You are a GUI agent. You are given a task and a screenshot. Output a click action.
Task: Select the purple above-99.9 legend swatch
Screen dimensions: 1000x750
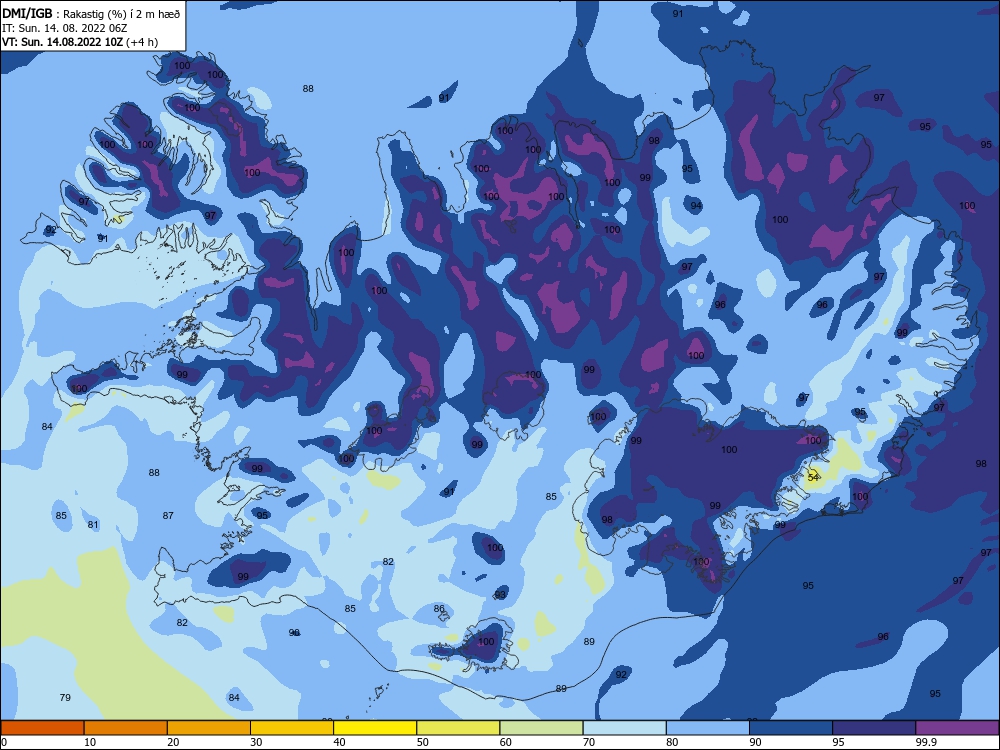[957, 728]
